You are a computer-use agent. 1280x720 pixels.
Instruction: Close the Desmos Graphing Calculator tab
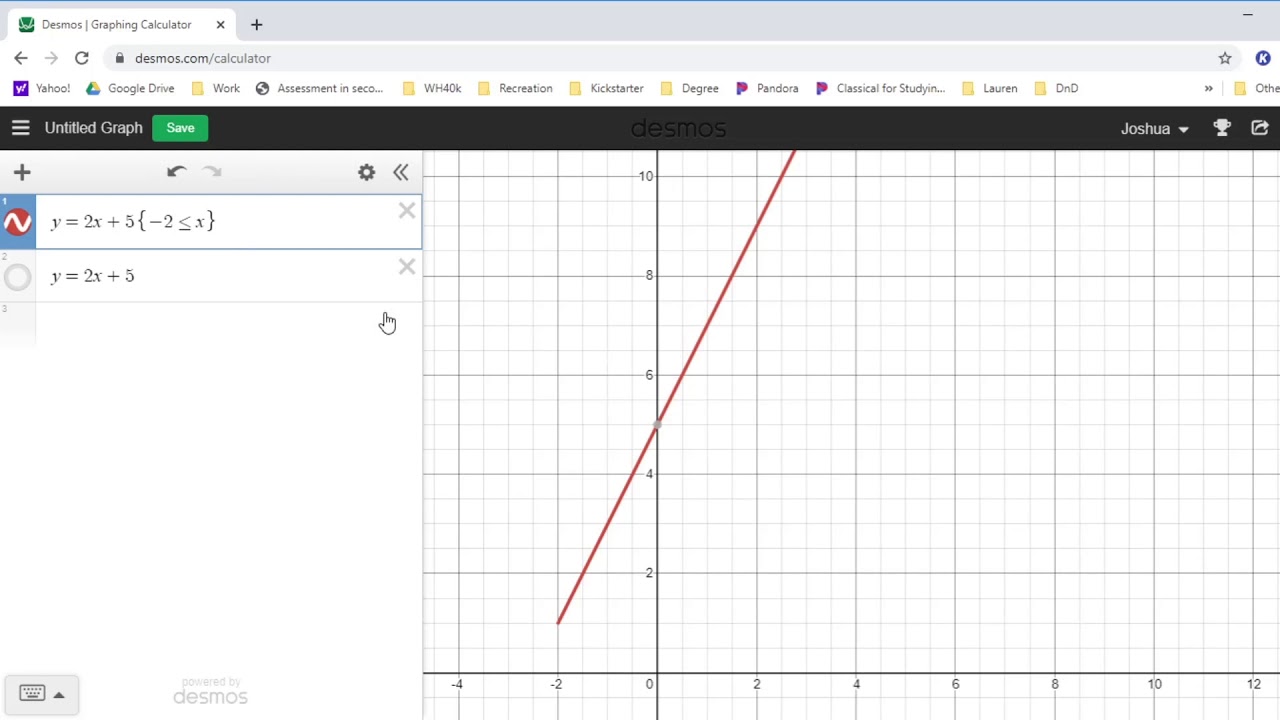click(221, 24)
